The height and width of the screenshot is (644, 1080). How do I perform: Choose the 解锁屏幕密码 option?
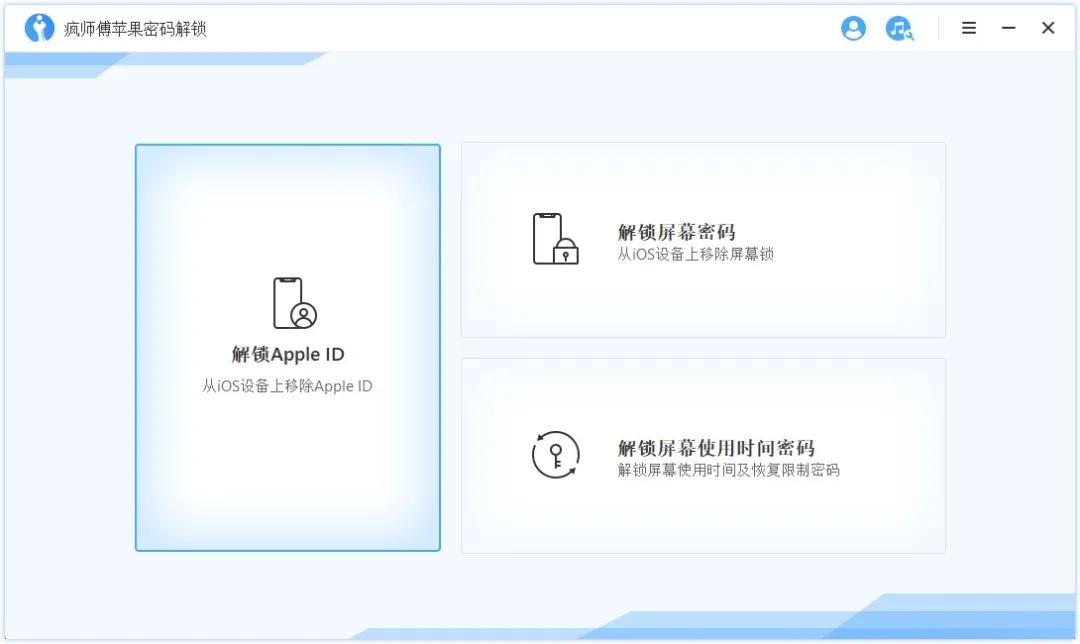[702, 240]
